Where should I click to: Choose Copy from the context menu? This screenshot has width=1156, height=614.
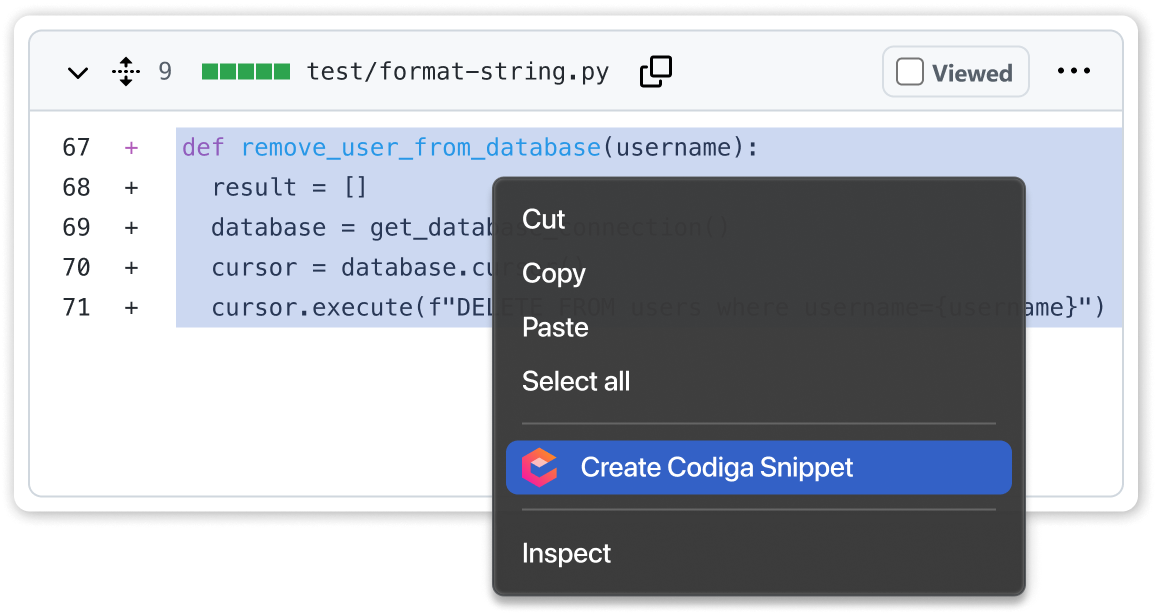pos(553,273)
